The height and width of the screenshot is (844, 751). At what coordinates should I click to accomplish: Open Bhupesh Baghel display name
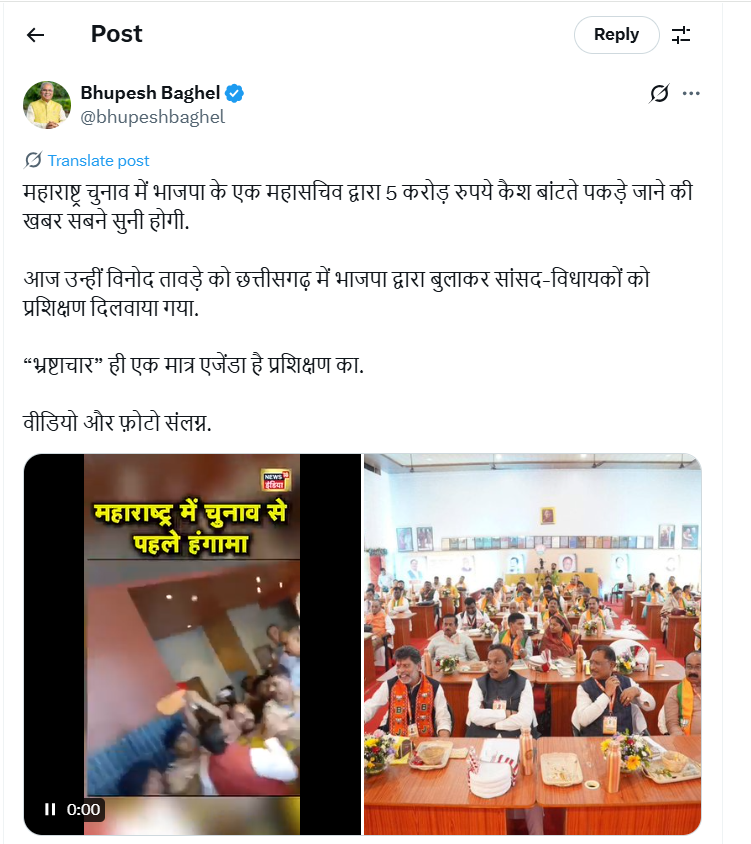[x=150, y=93]
